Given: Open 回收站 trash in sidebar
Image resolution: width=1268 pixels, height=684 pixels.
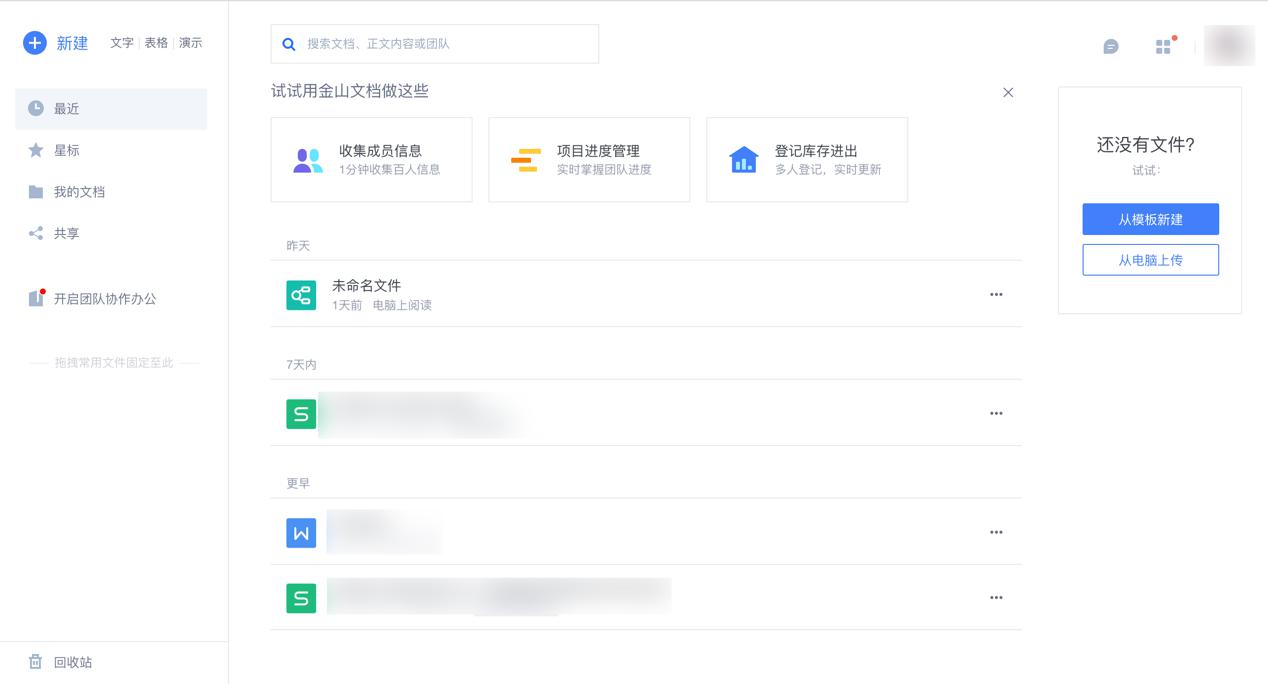Looking at the screenshot, I should [60, 662].
